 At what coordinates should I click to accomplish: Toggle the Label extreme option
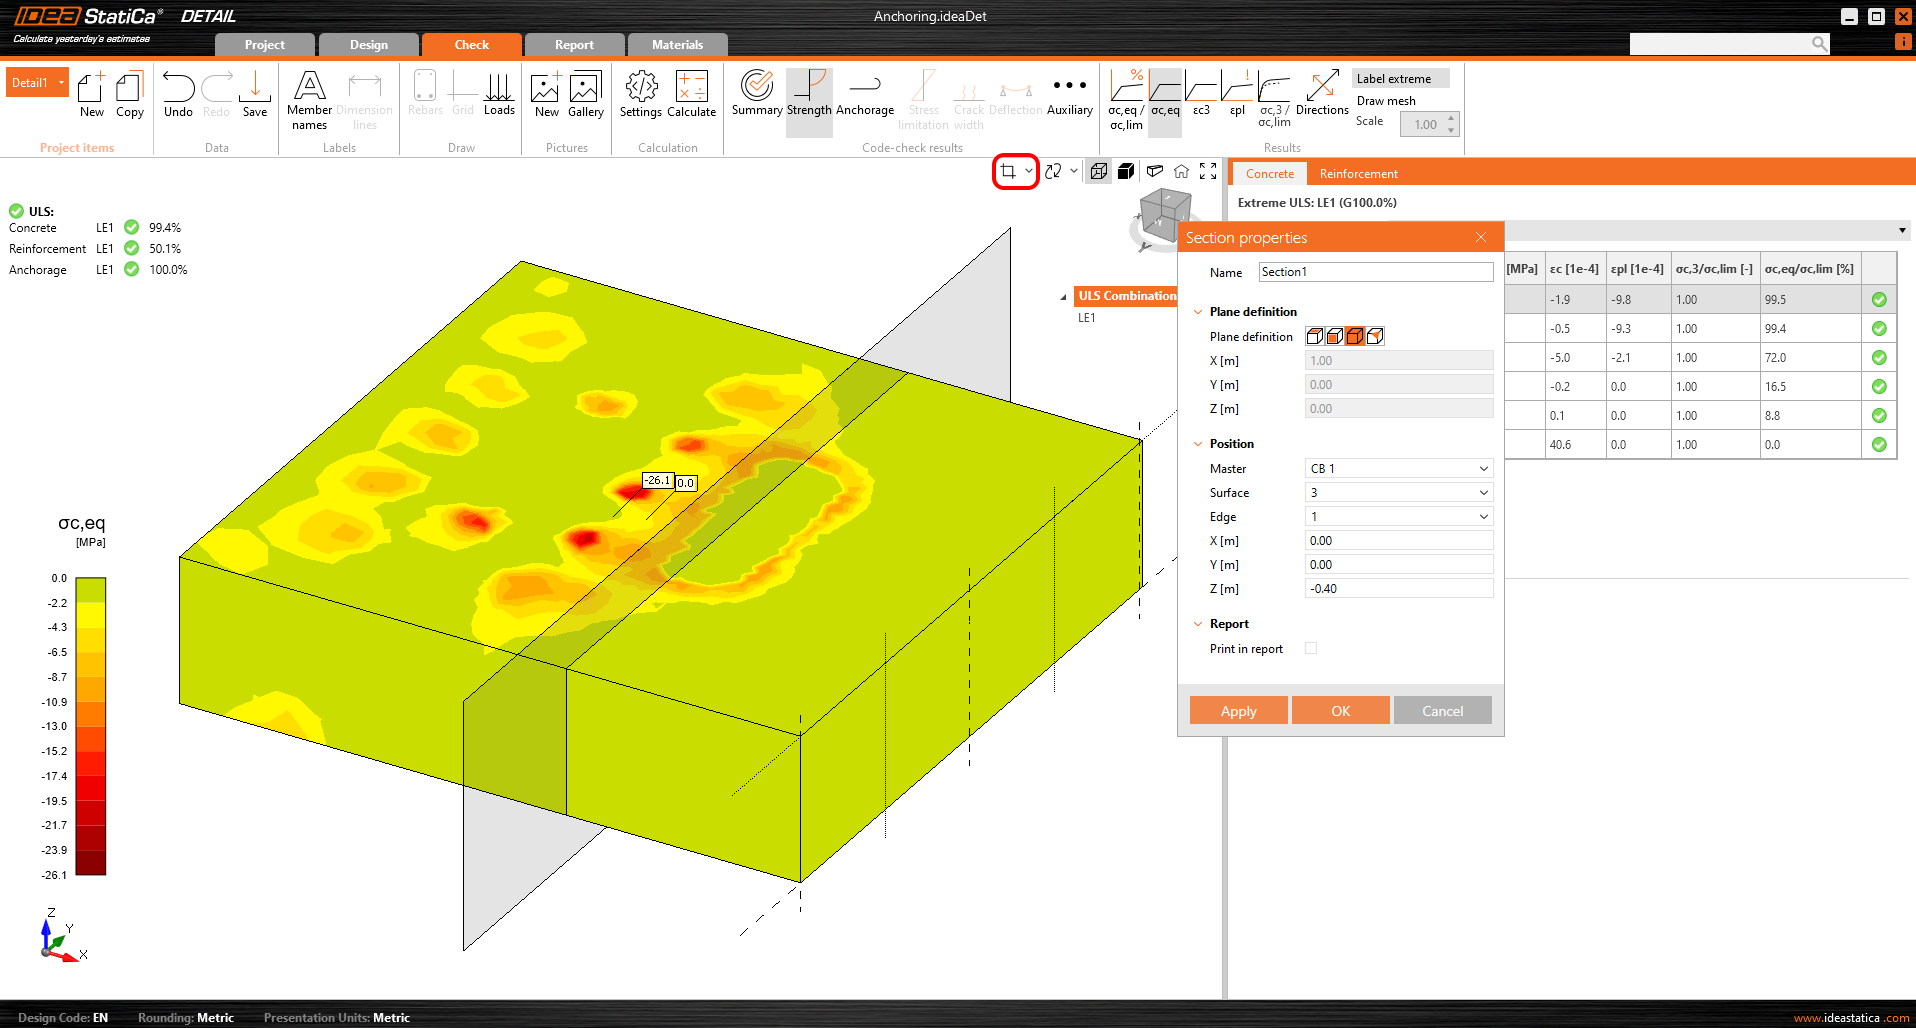pyautogui.click(x=1394, y=79)
